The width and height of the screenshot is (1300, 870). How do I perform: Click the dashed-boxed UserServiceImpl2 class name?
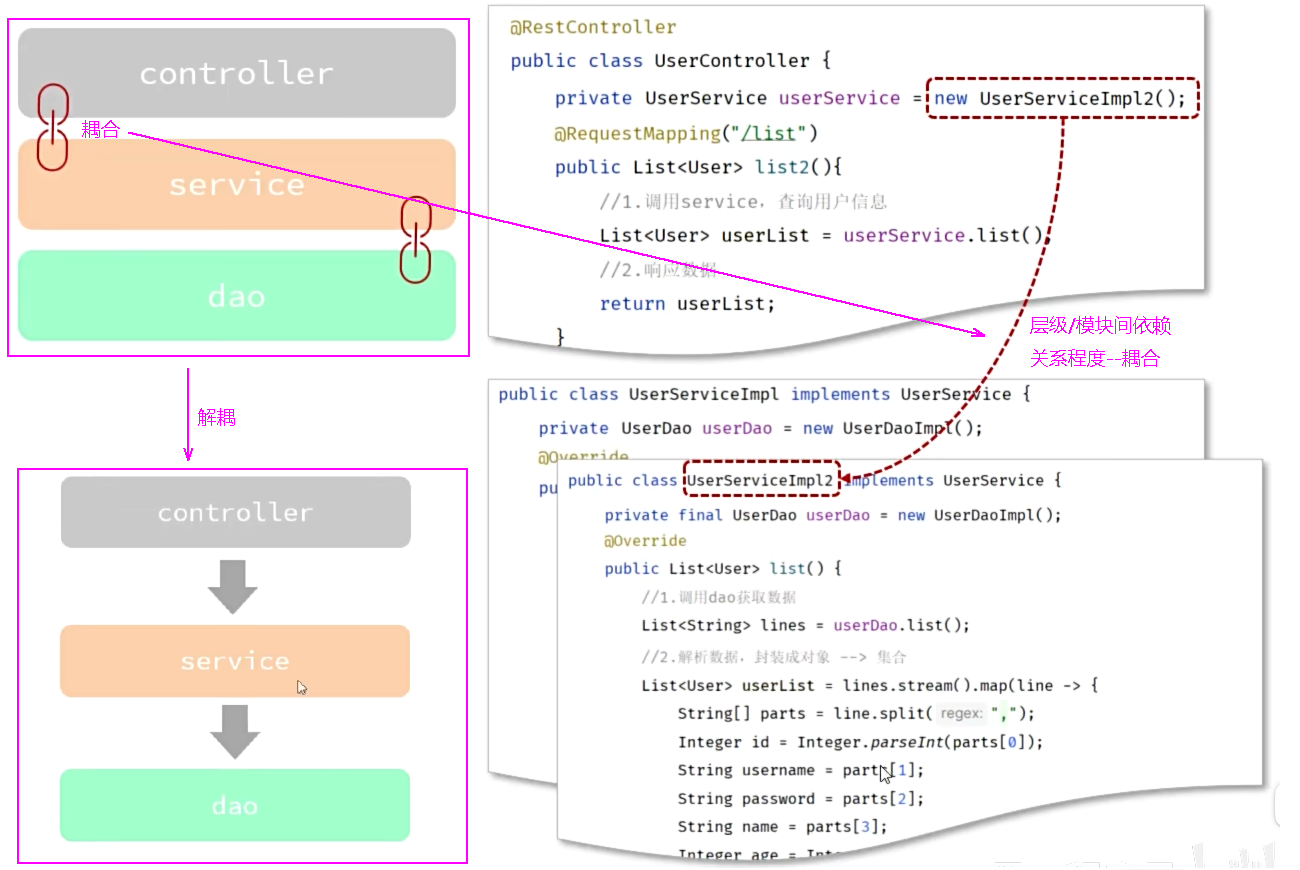[x=761, y=480]
